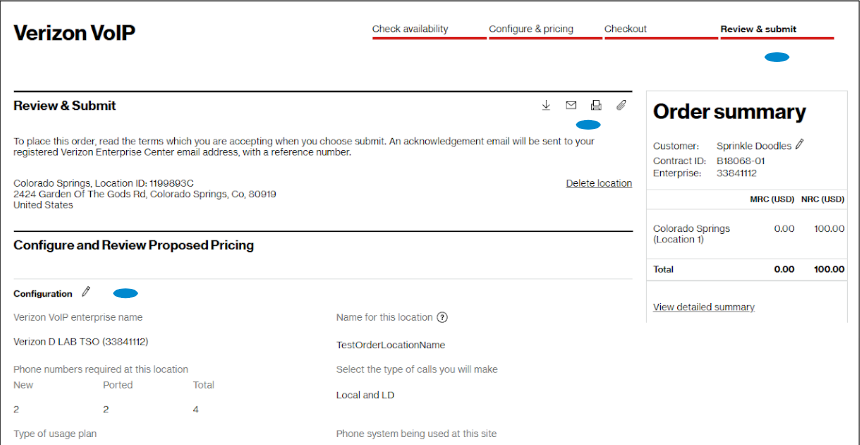860x445 pixels.
Task: Click Colorado Springs (Location 1) row
Action: click(x=748, y=234)
